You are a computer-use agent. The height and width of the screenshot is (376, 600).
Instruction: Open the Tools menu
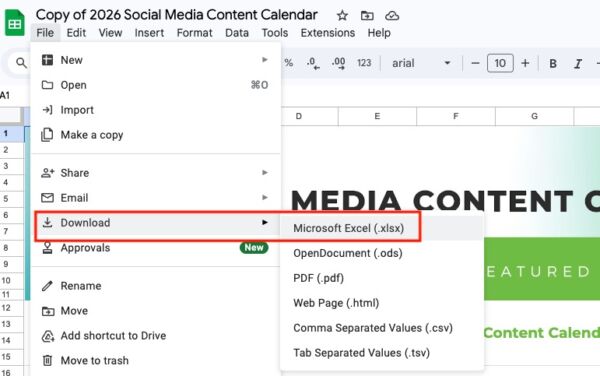[275, 33]
